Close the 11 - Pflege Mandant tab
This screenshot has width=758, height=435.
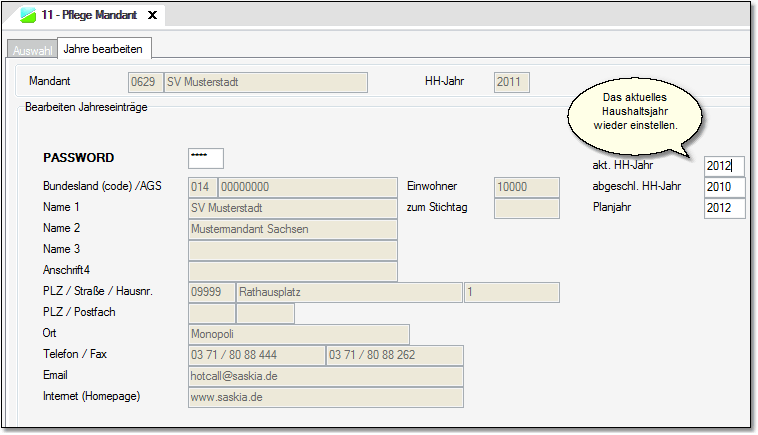pyautogui.click(x=152, y=16)
